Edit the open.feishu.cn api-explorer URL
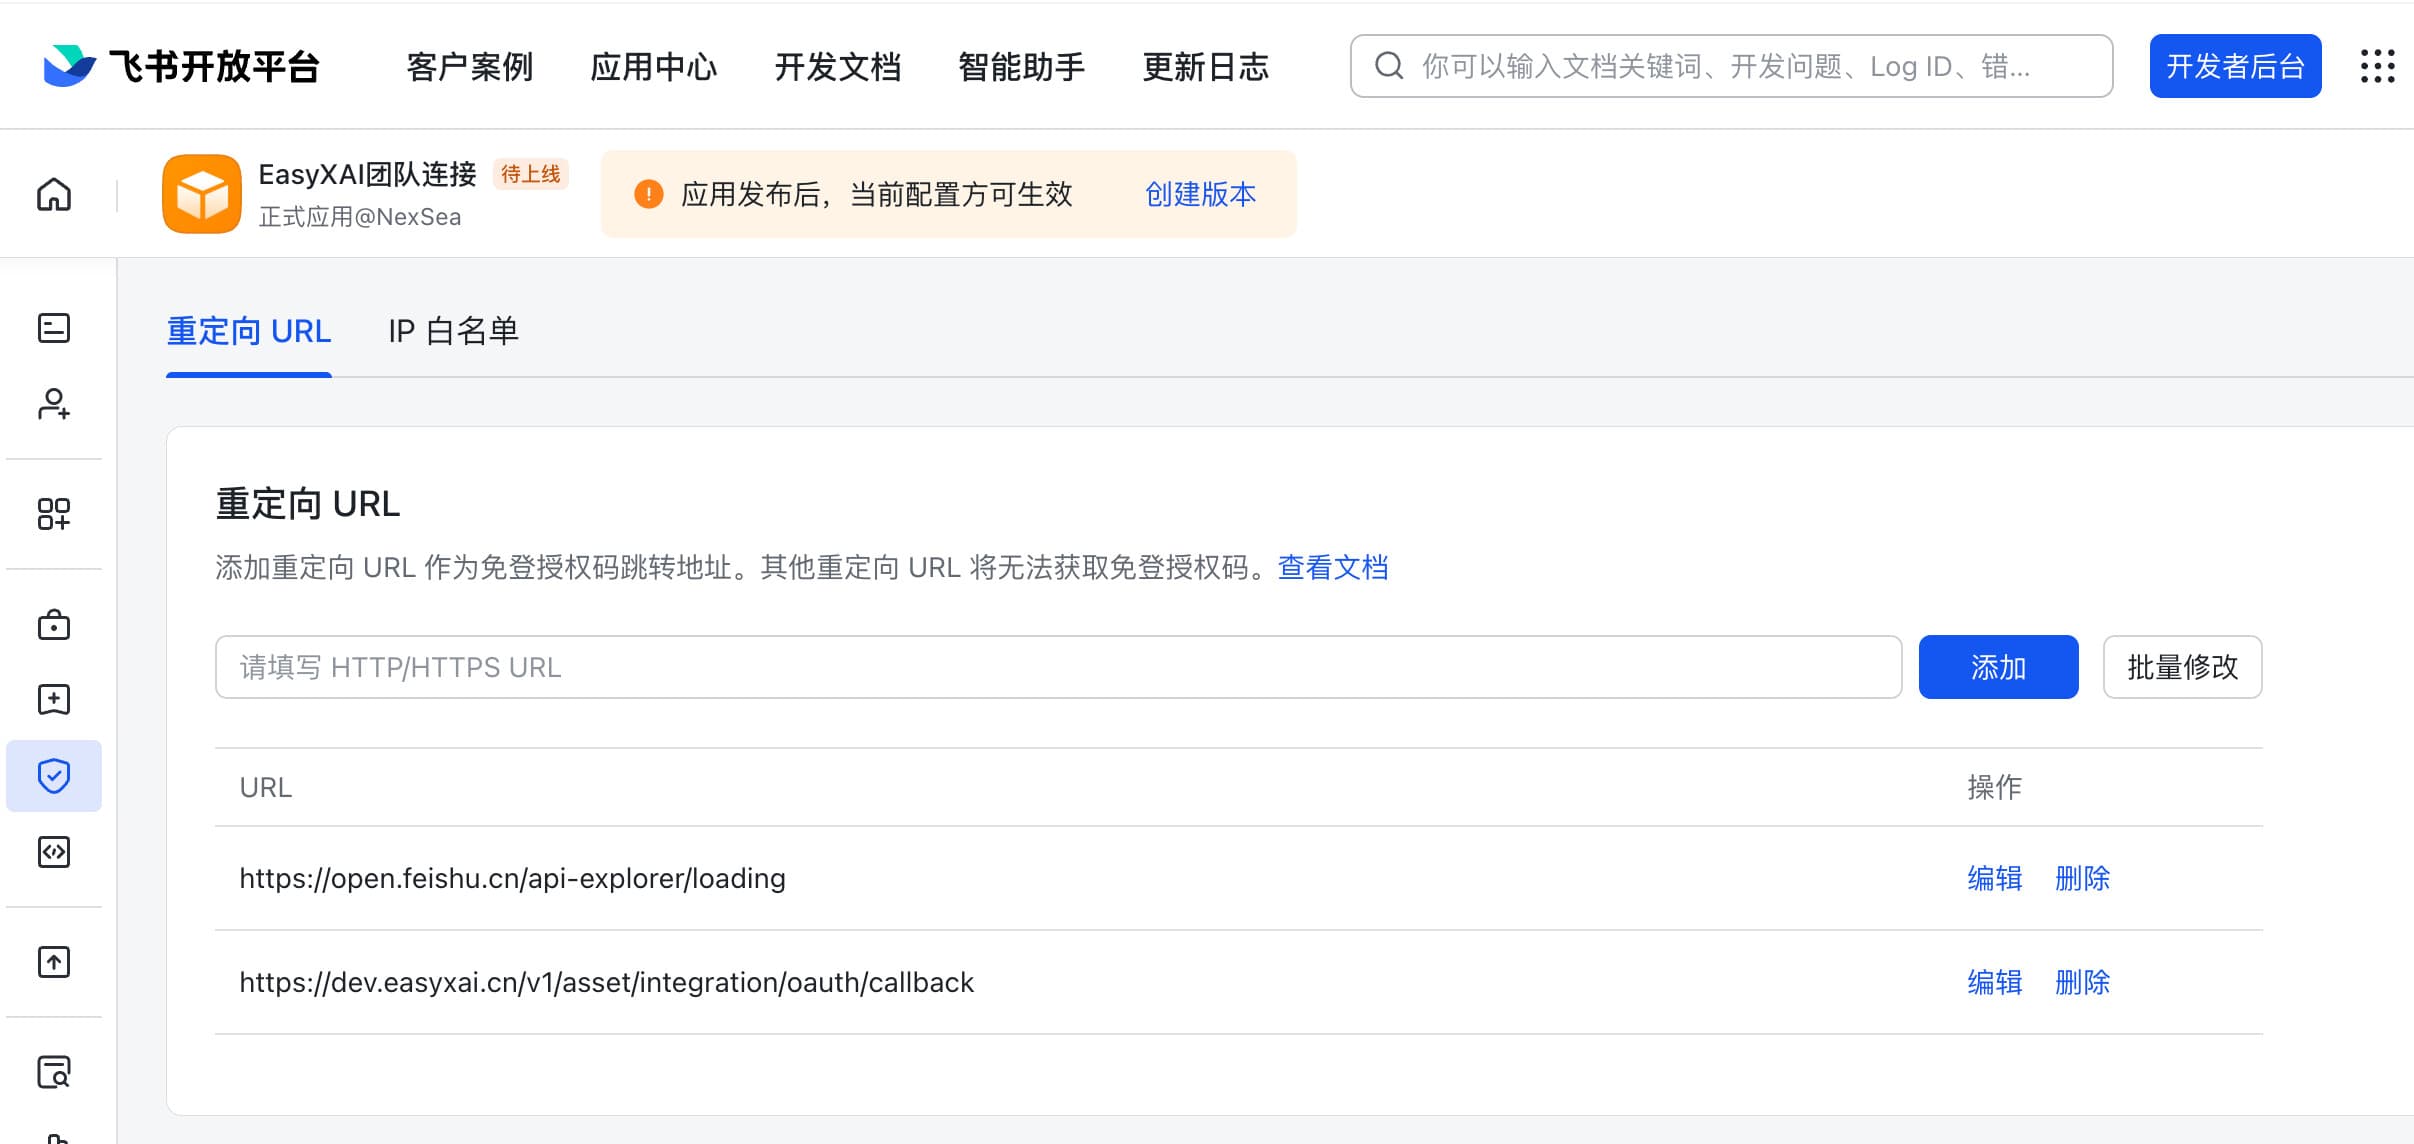 (x=1995, y=878)
